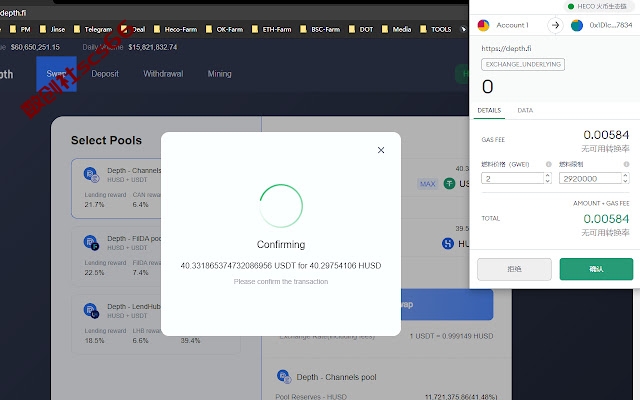
Task: Switch to the DATA tab
Action: coord(525,110)
